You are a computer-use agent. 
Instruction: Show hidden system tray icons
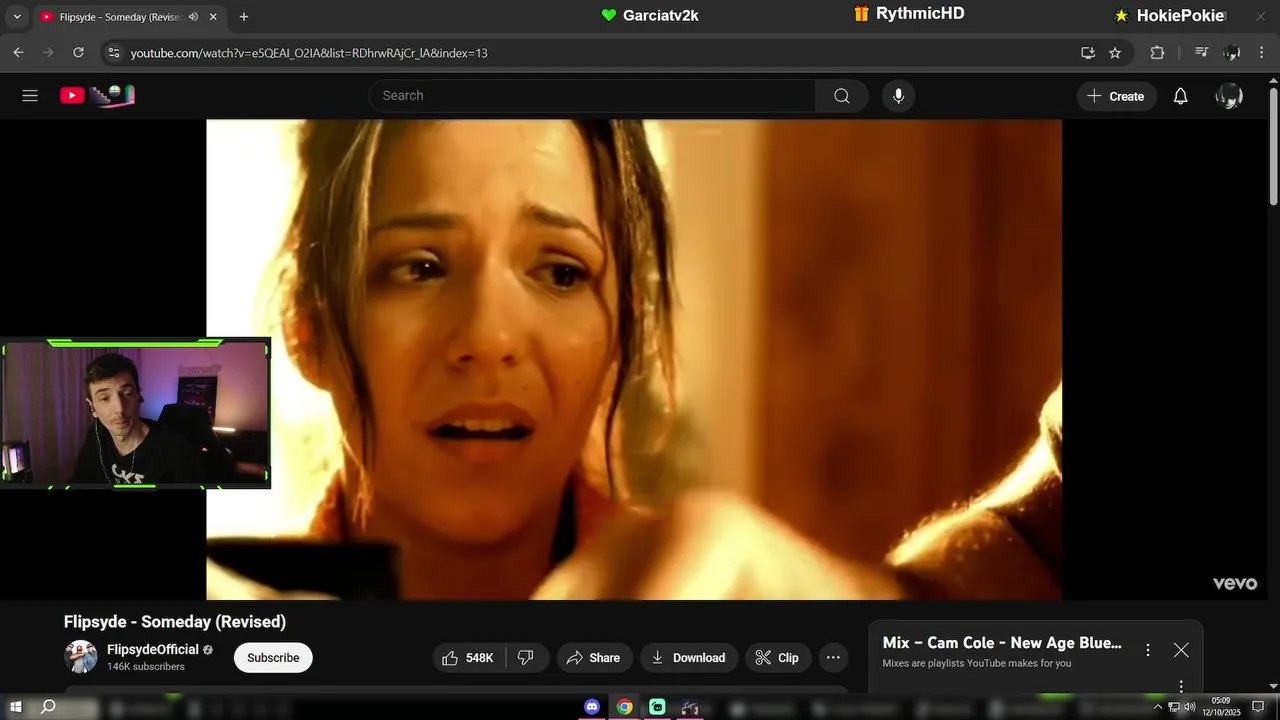pyautogui.click(x=1158, y=707)
